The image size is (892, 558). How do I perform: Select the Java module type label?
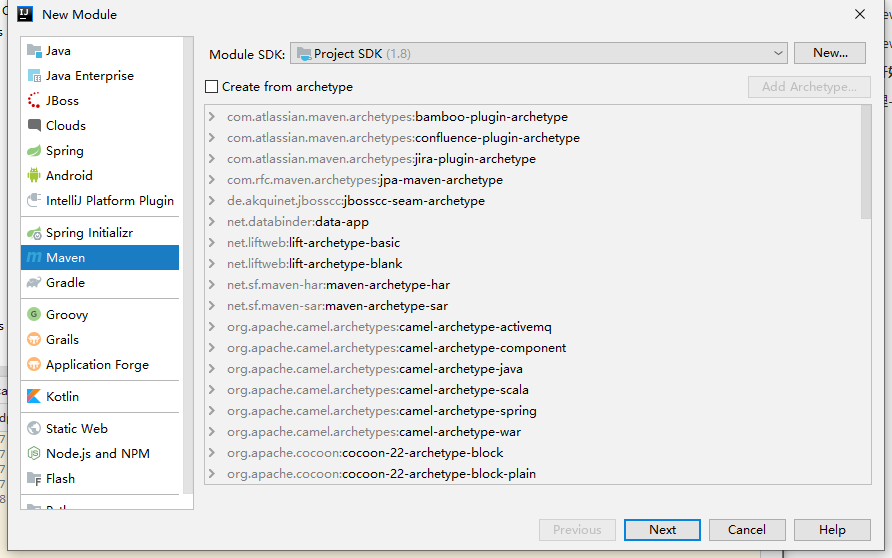tap(58, 51)
